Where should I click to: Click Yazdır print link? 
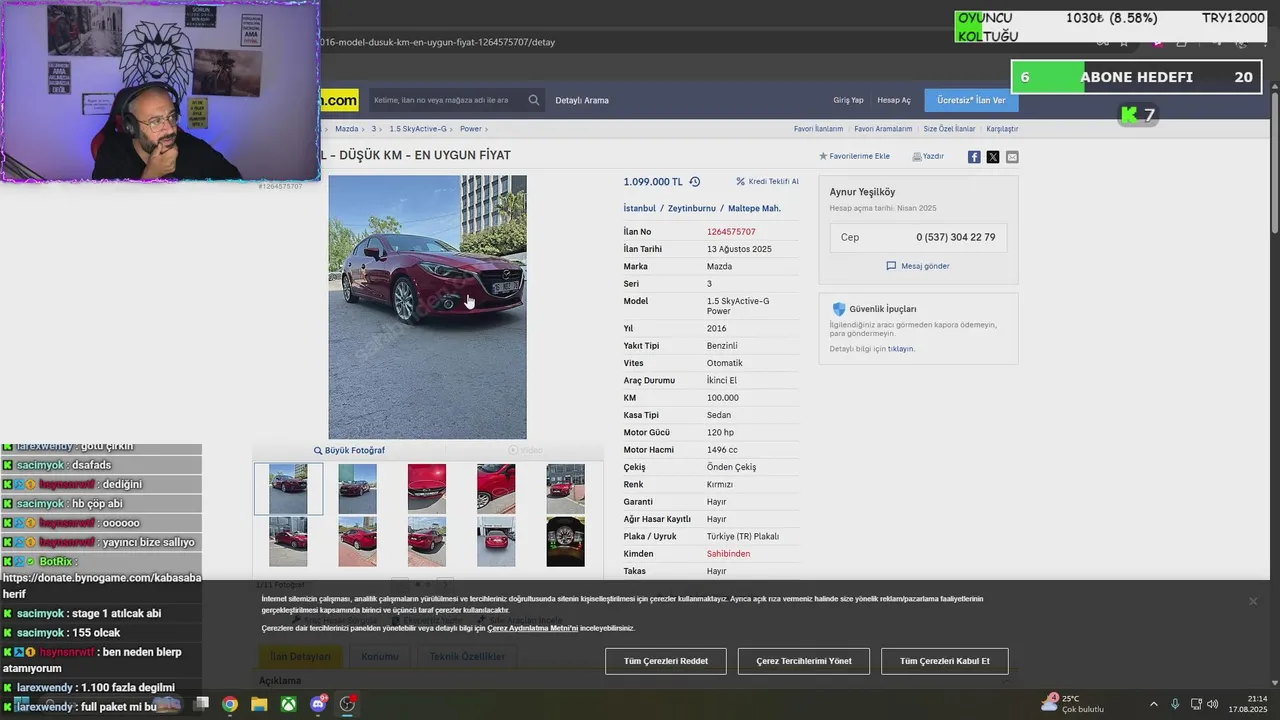(x=928, y=157)
